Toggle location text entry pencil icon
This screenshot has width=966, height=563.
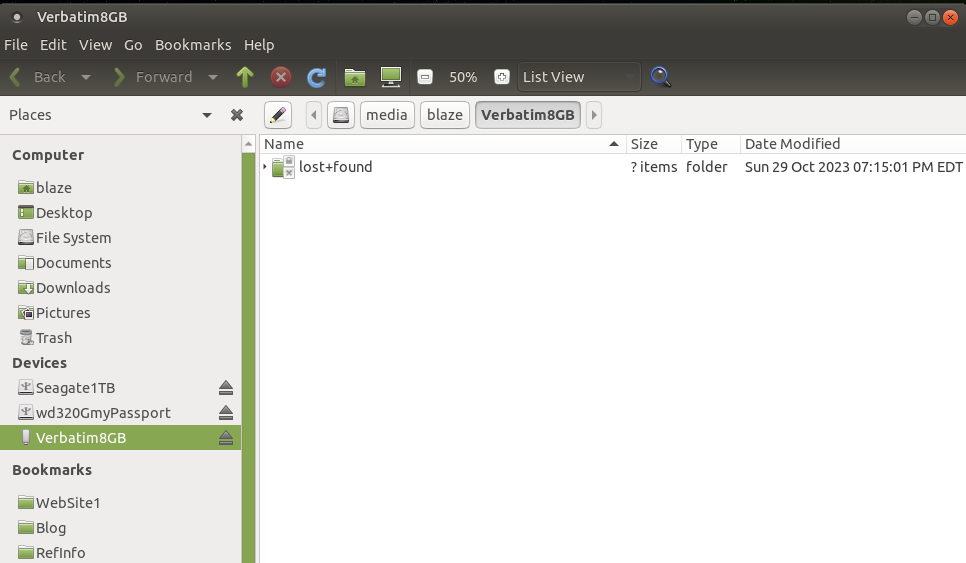[x=278, y=115]
